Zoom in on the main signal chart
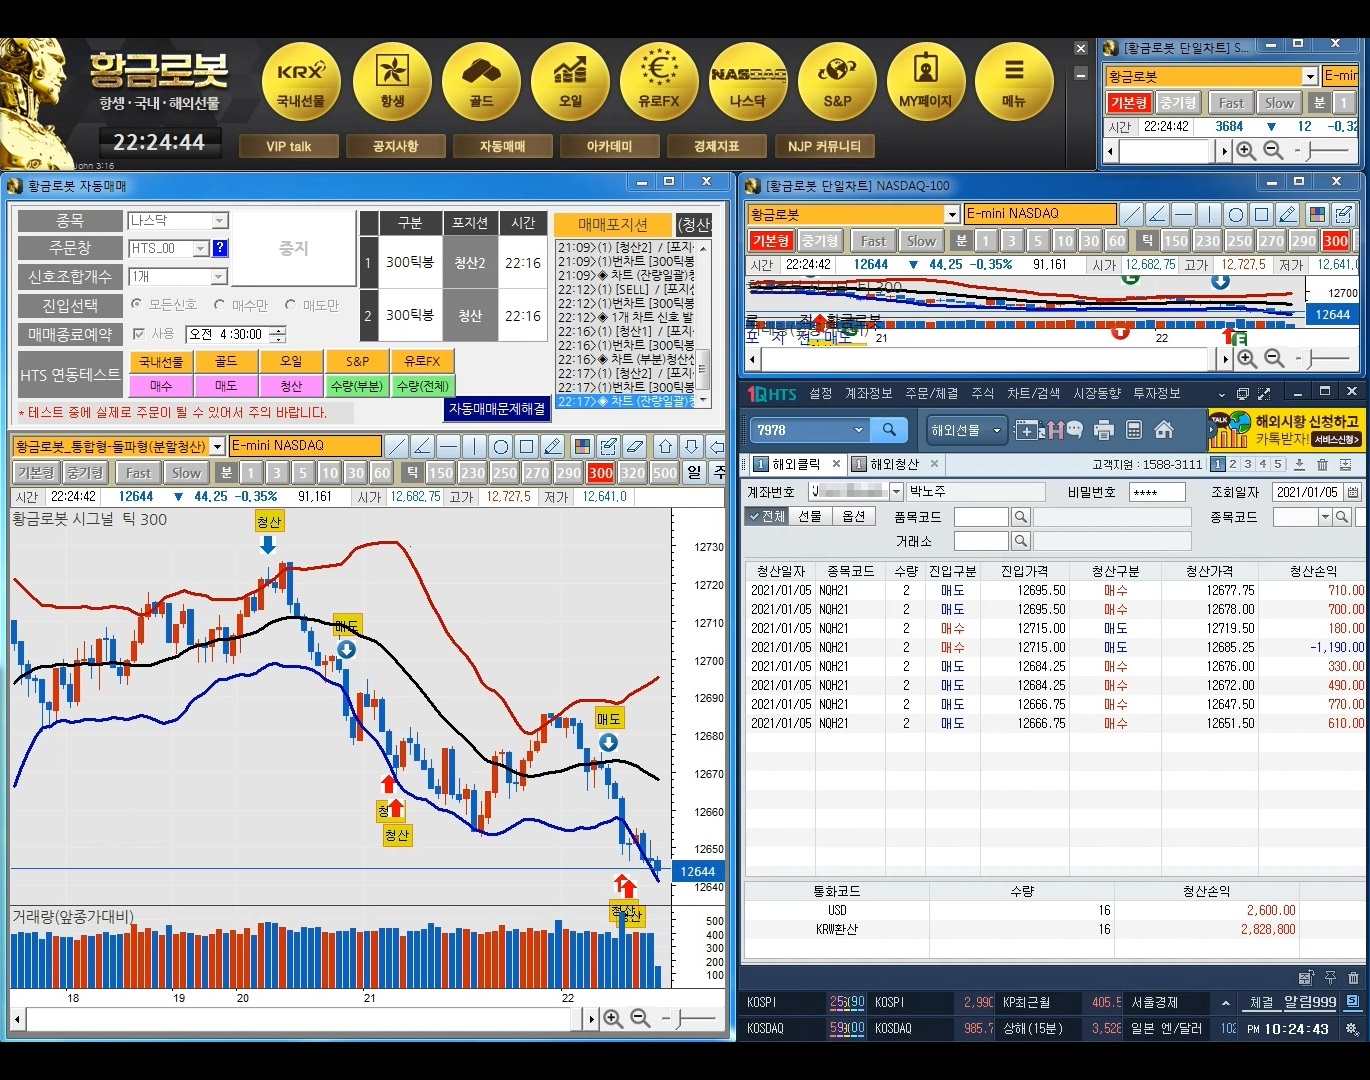This screenshot has width=1370, height=1080. coord(613,1019)
